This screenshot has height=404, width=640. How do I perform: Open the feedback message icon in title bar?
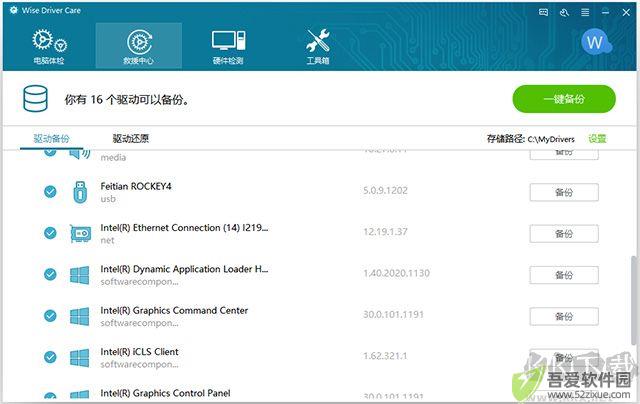tap(543, 12)
